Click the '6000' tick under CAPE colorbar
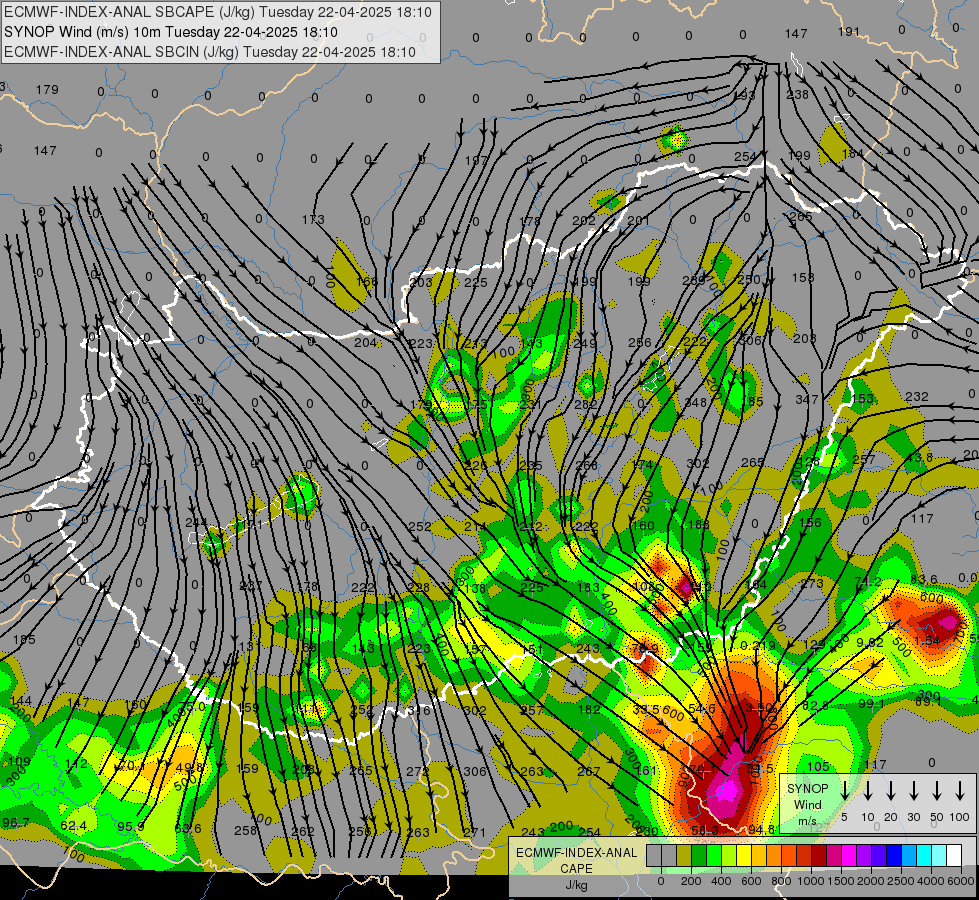This screenshot has height=900, width=979. [961, 881]
